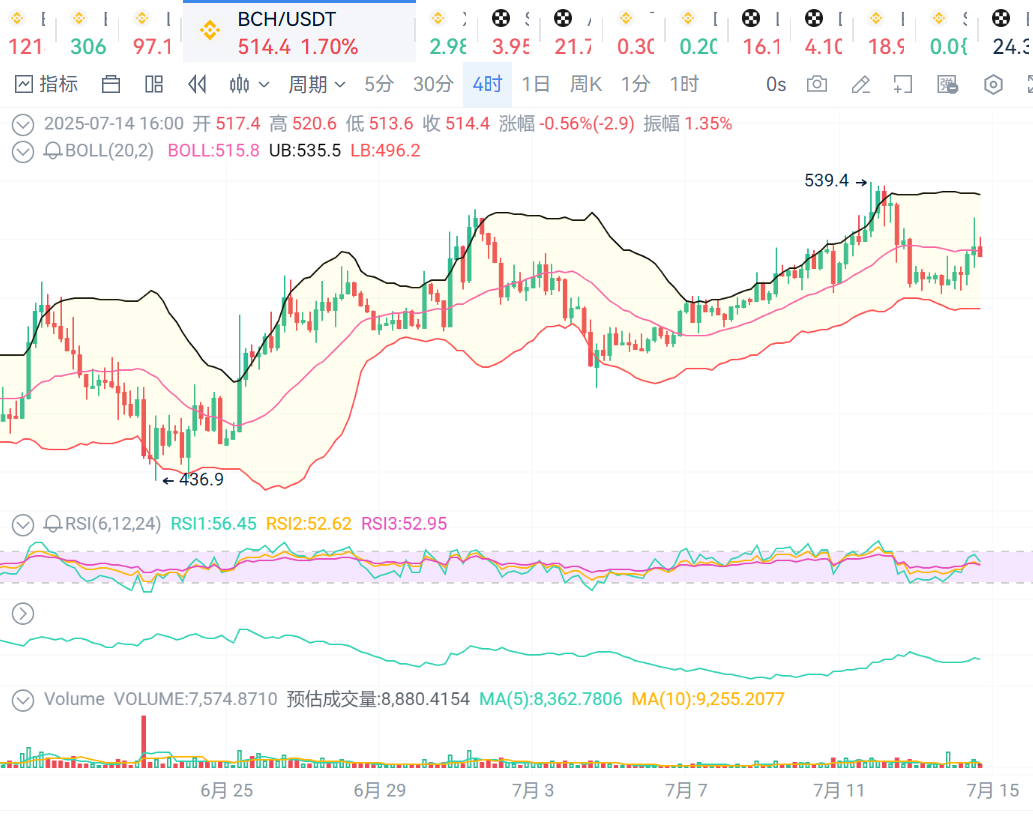Toggle the 弹 danmaku display icon
This screenshot has height=816, width=1033.
coord(947,84)
